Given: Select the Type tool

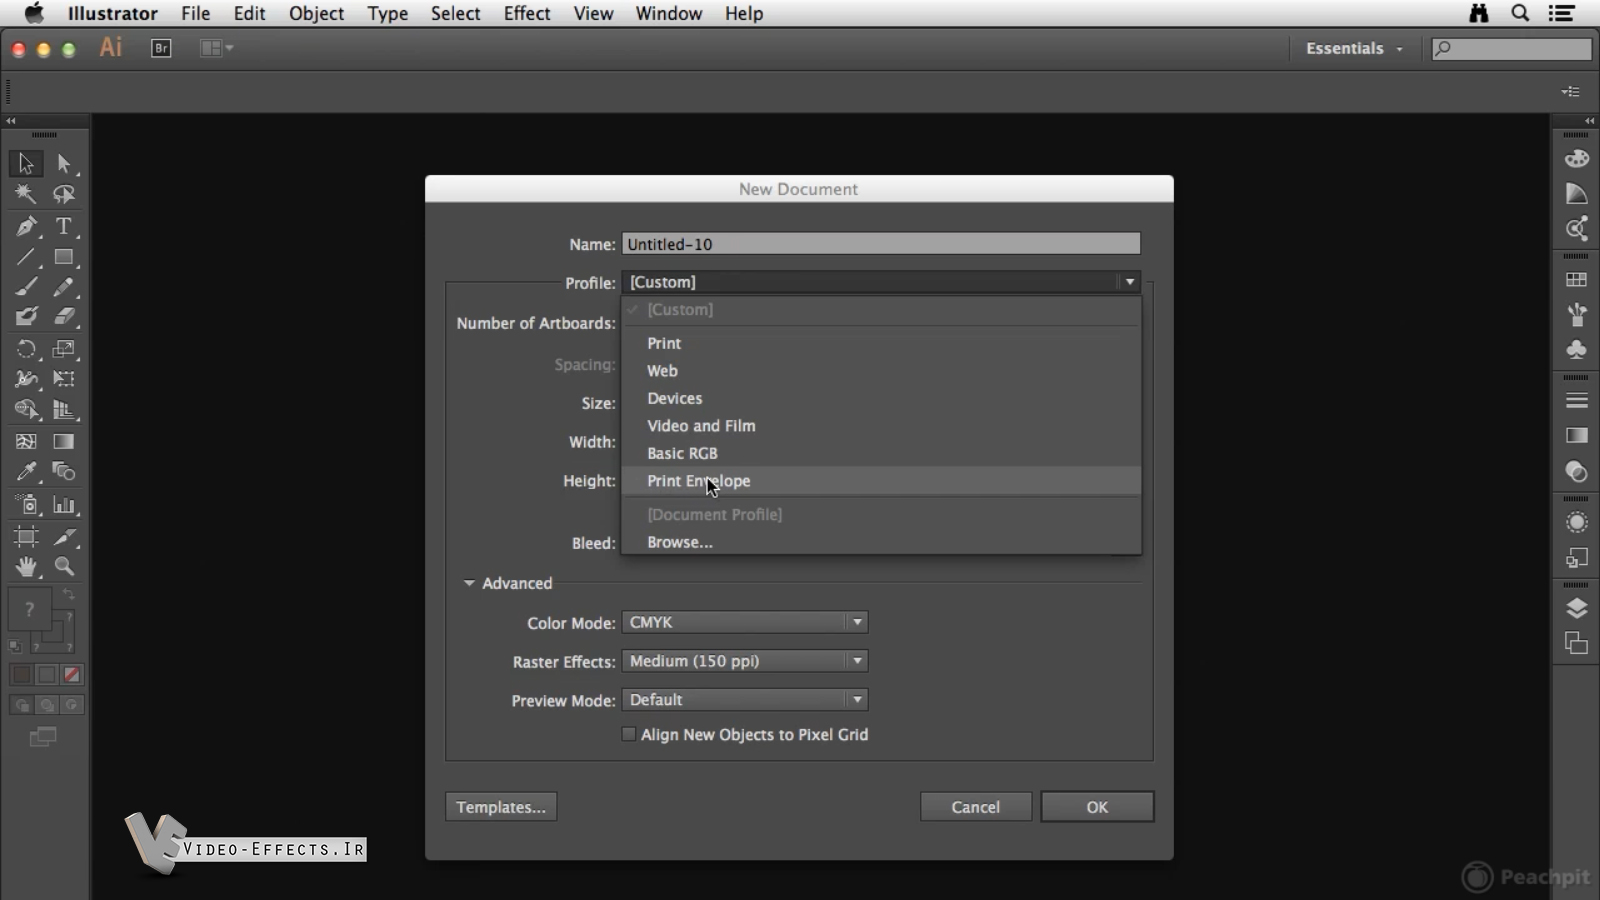Looking at the screenshot, I should tap(64, 226).
